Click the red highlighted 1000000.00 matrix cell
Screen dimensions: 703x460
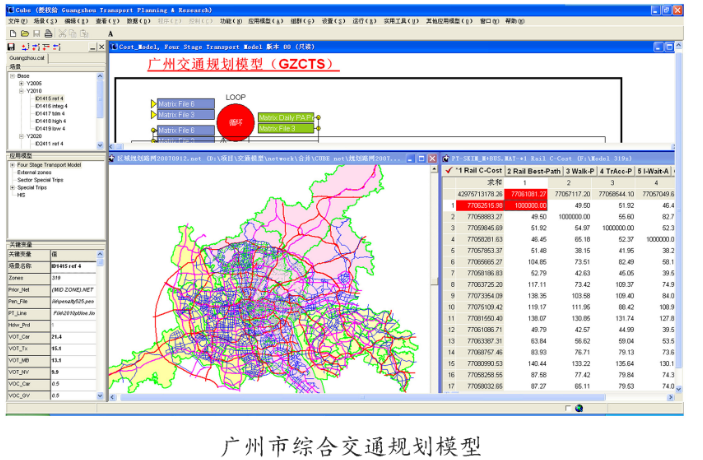[526, 205]
